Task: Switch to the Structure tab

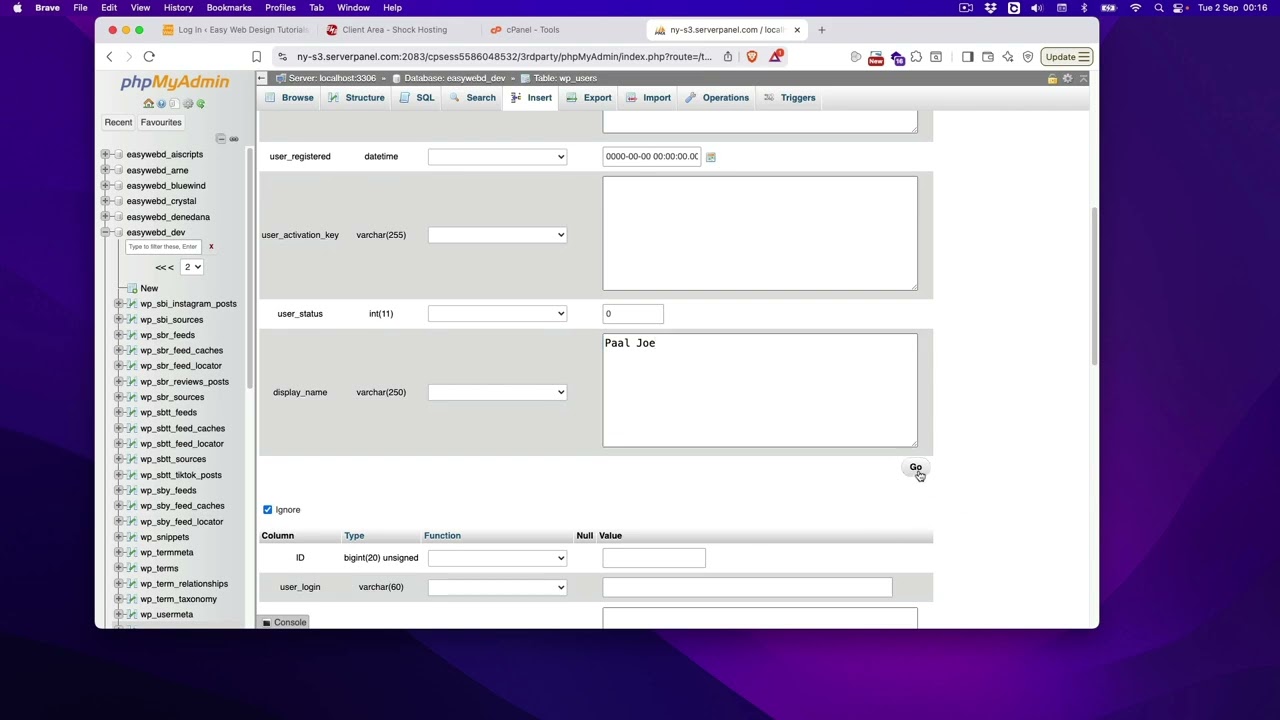Action: point(356,98)
